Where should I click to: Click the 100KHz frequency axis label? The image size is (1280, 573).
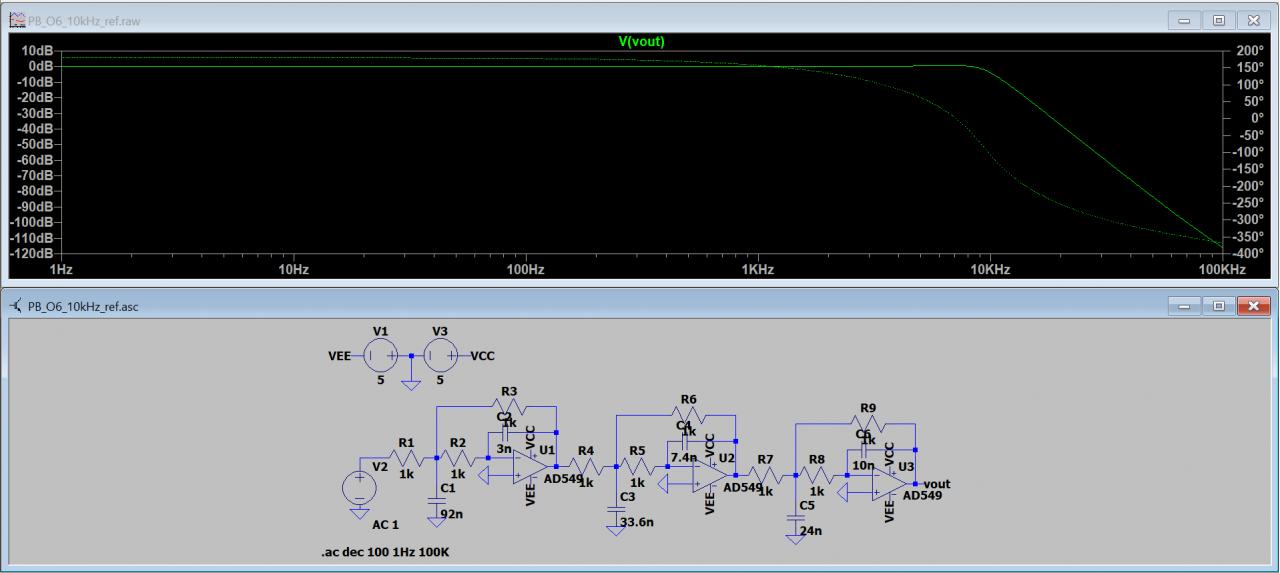click(1222, 271)
